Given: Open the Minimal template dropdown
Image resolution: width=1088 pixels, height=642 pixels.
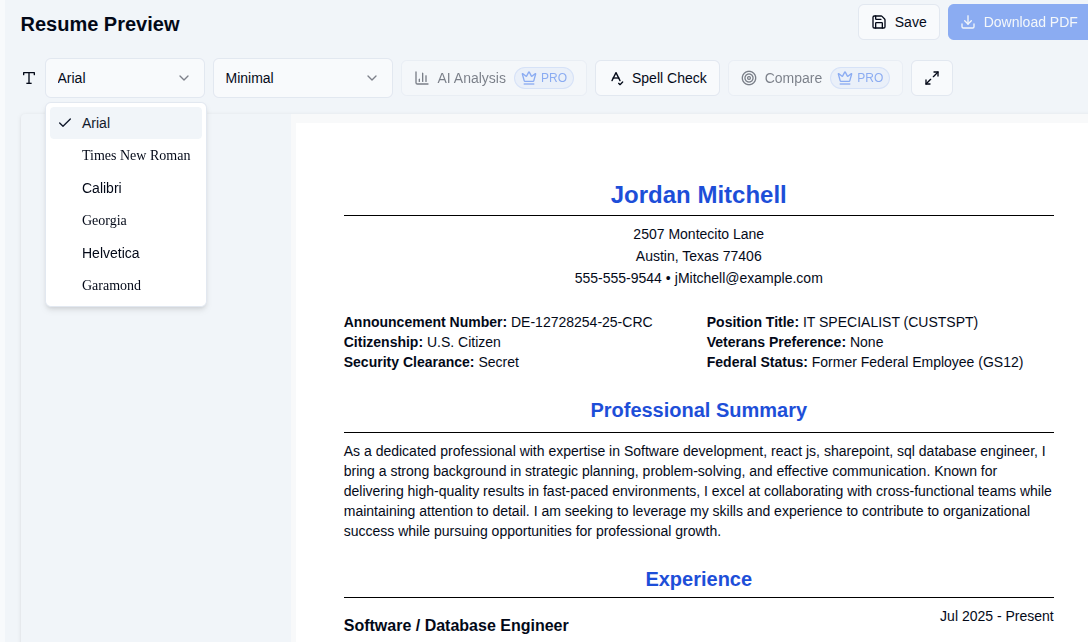Looking at the screenshot, I should point(302,77).
